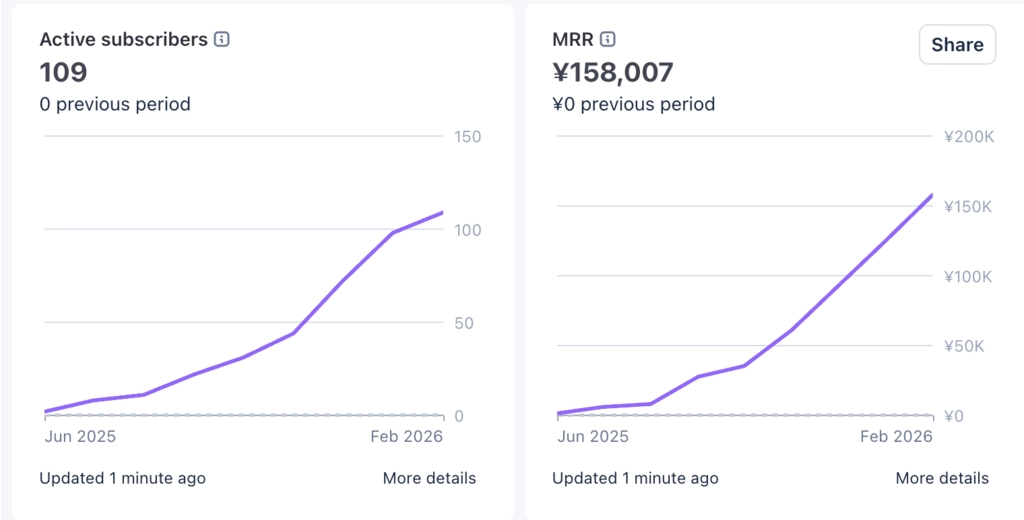The image size is (1024, 520).
Task: Select the 109 subscriber count value
Action: click(x=63, y=72)
